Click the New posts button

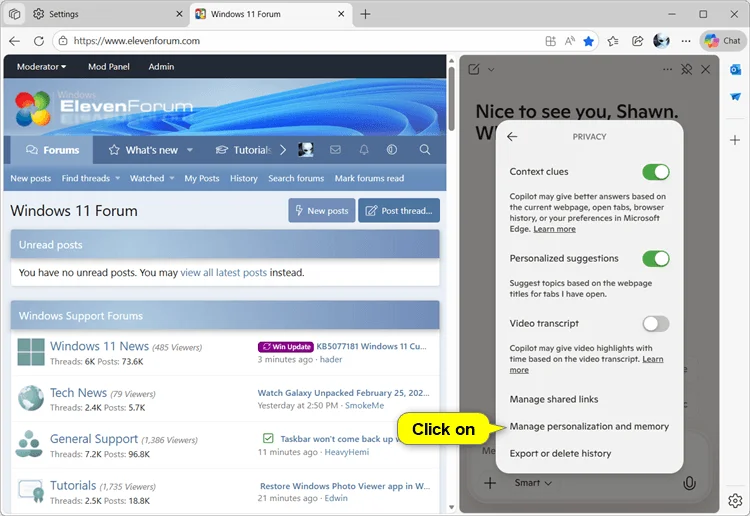pos(322,210)
